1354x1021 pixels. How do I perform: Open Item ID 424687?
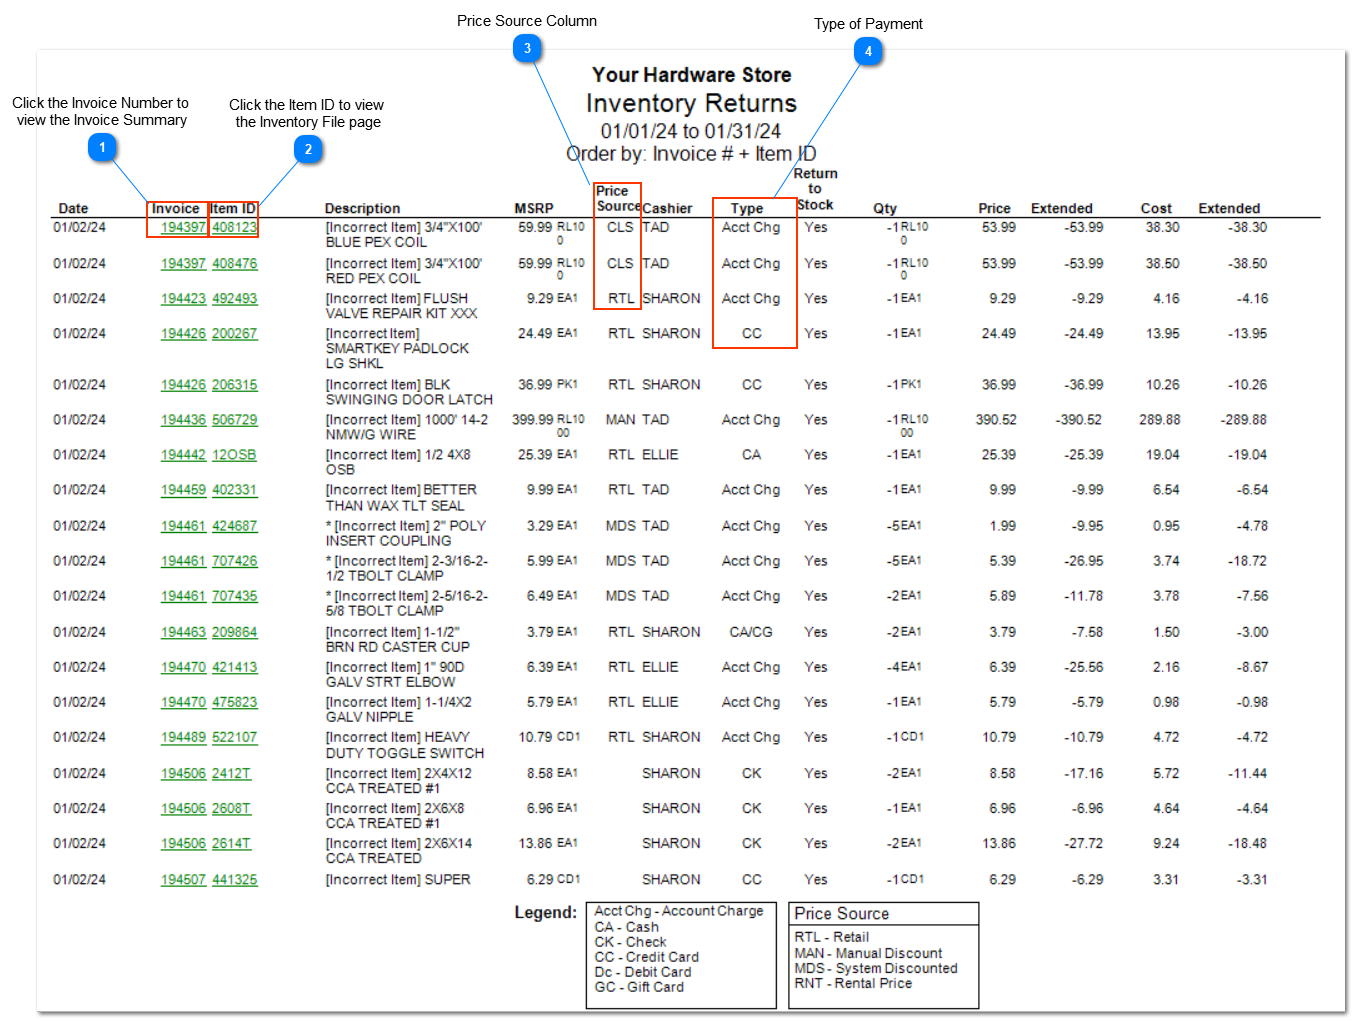pyautogui.click(x=234, y=526)
